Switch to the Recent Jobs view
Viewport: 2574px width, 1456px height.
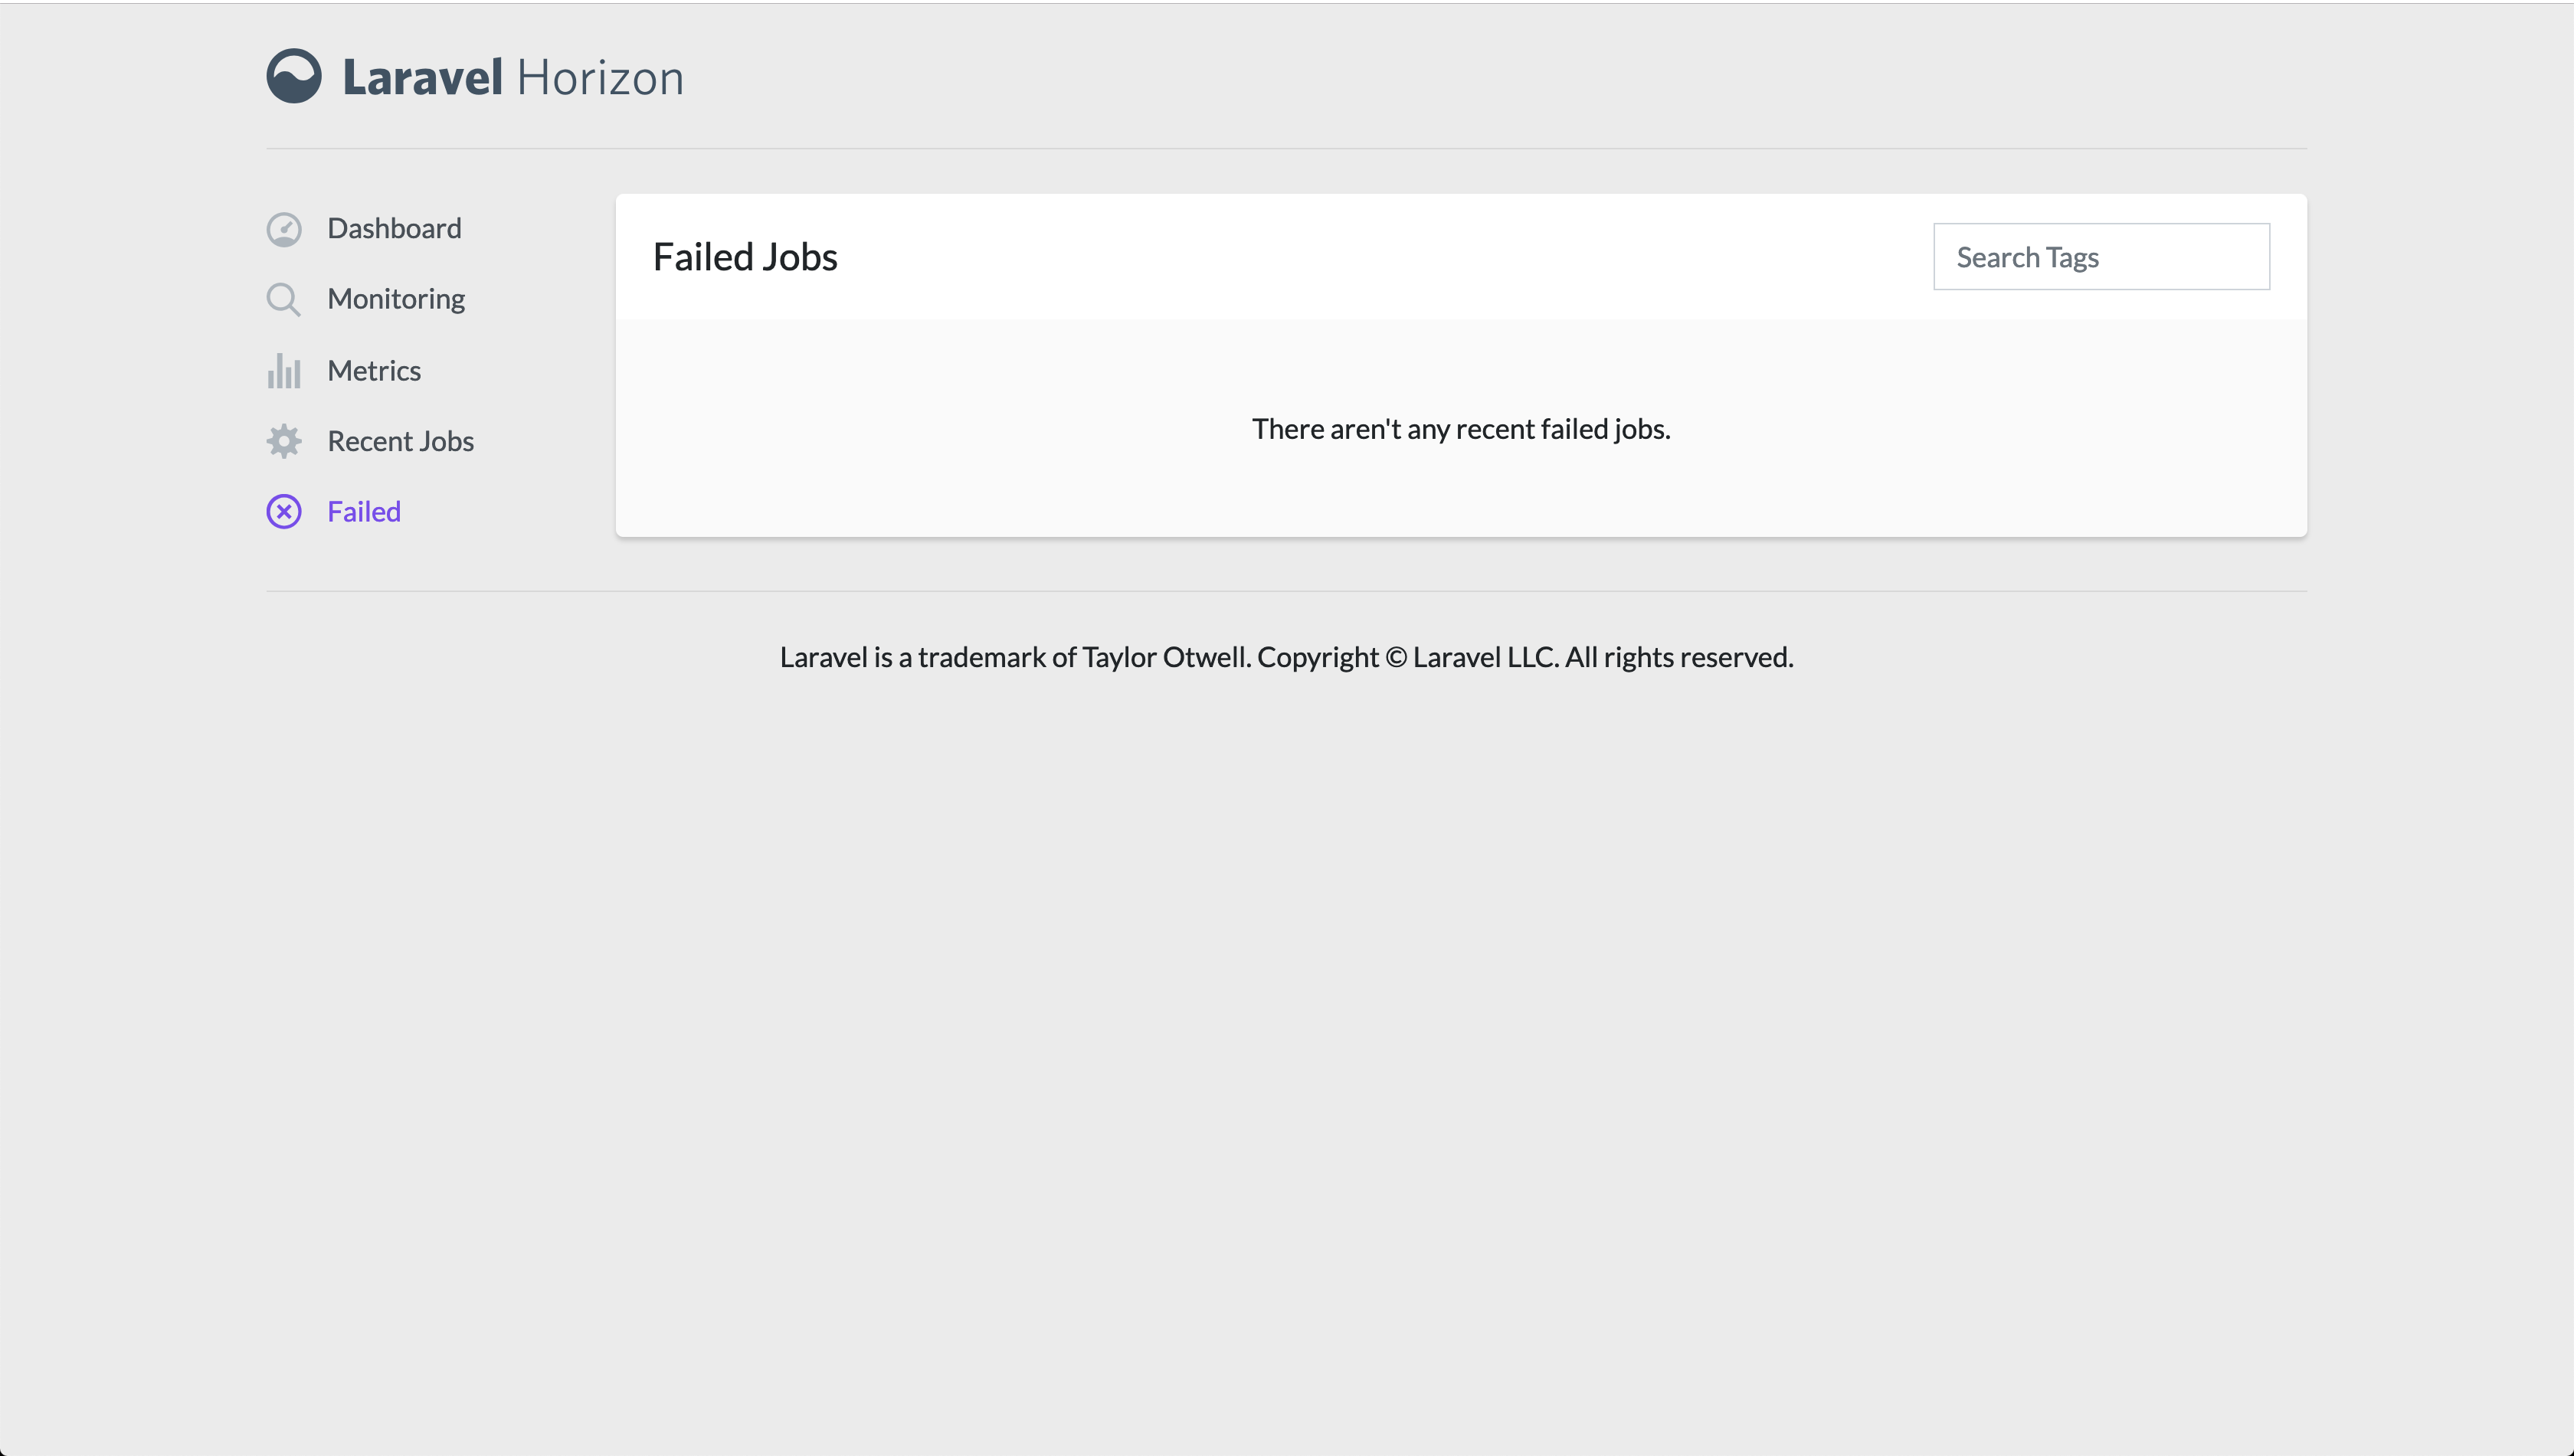(x=400, y=440)
